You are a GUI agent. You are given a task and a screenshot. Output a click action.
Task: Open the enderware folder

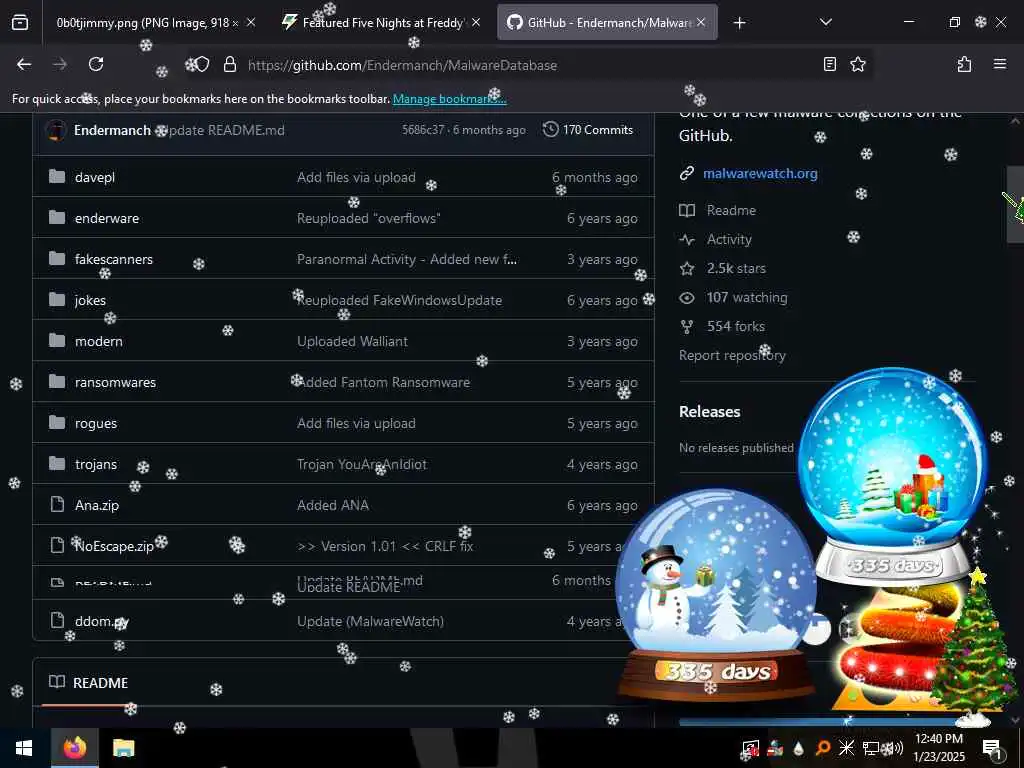(106, 218)
